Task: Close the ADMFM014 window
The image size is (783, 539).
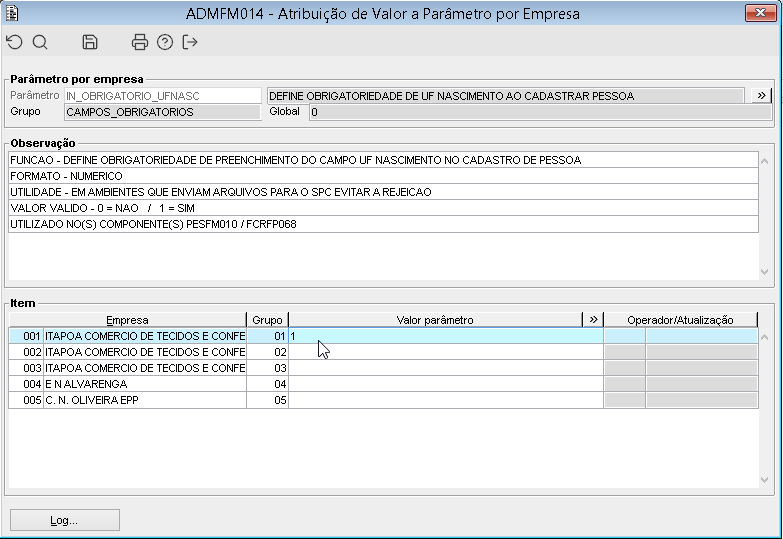Action: click(x=760, y=12)
